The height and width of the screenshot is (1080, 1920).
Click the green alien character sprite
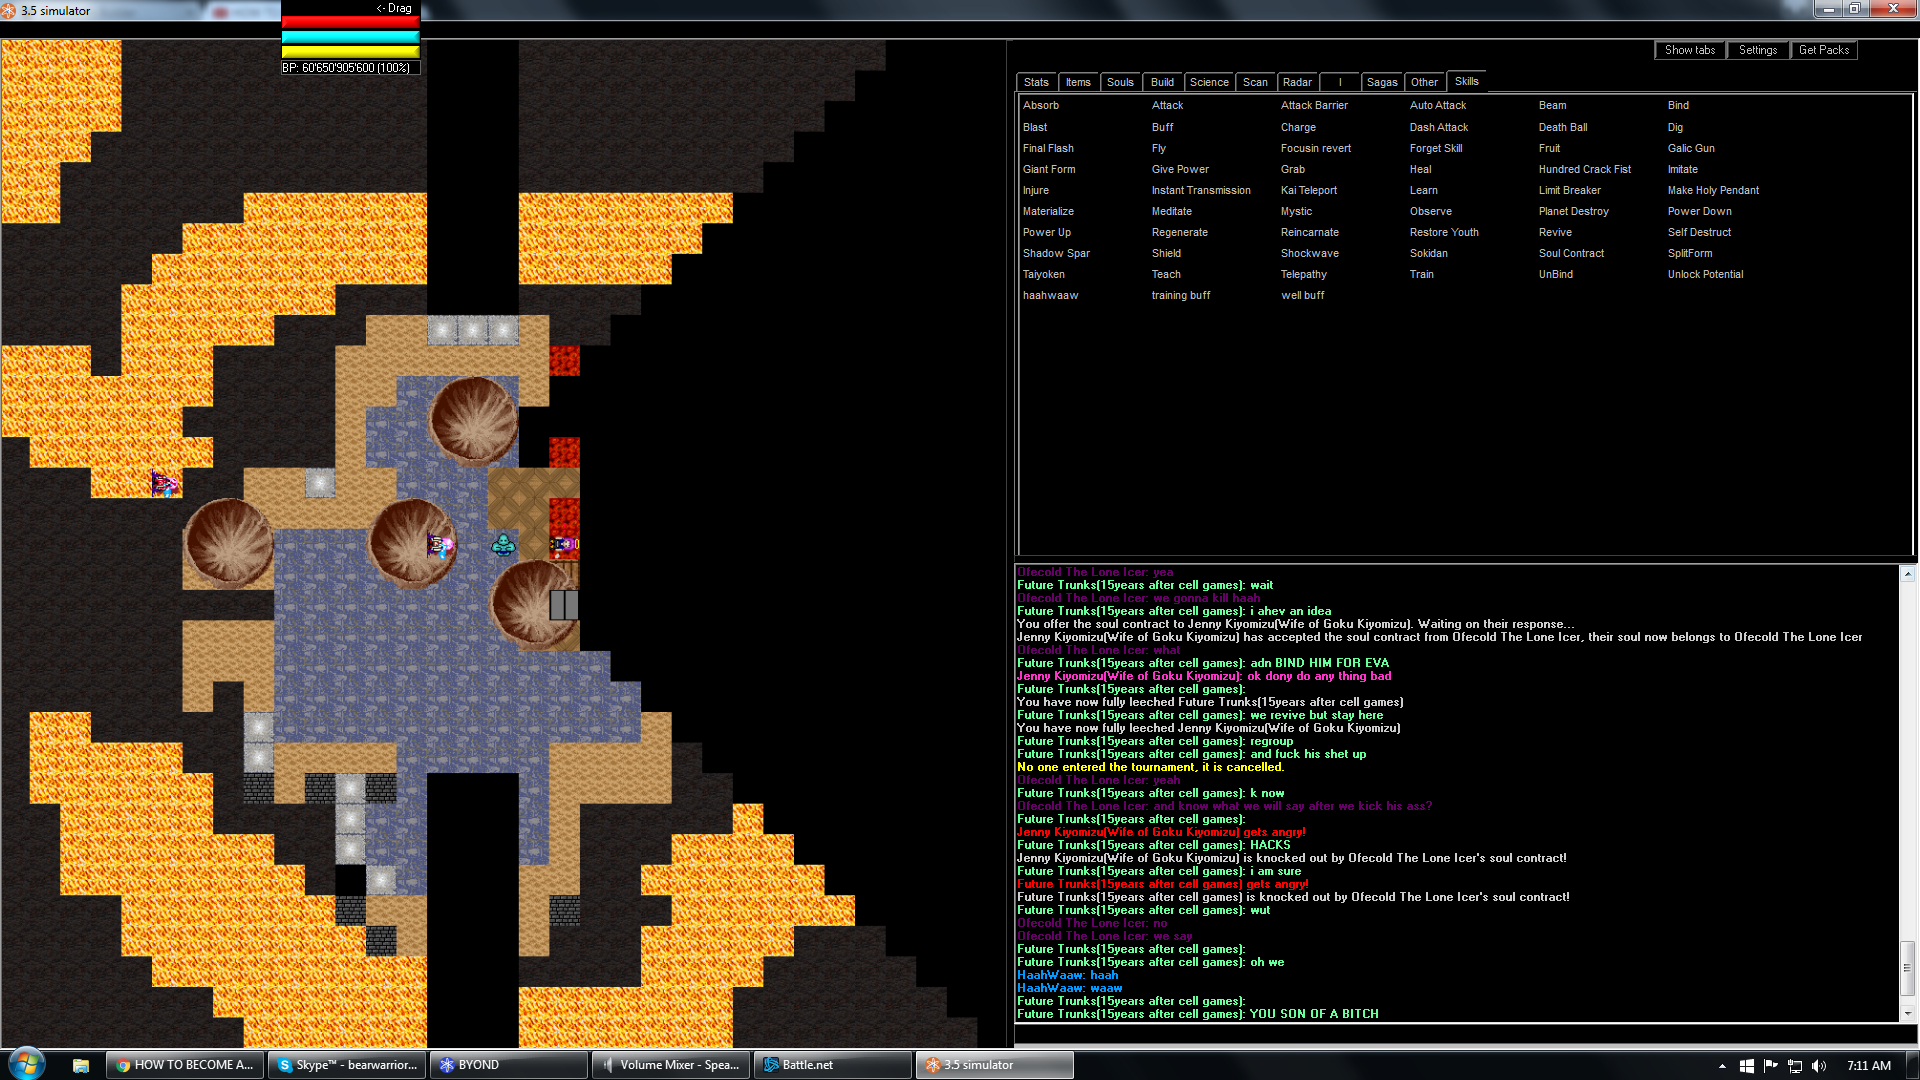(x=503, y=545)
